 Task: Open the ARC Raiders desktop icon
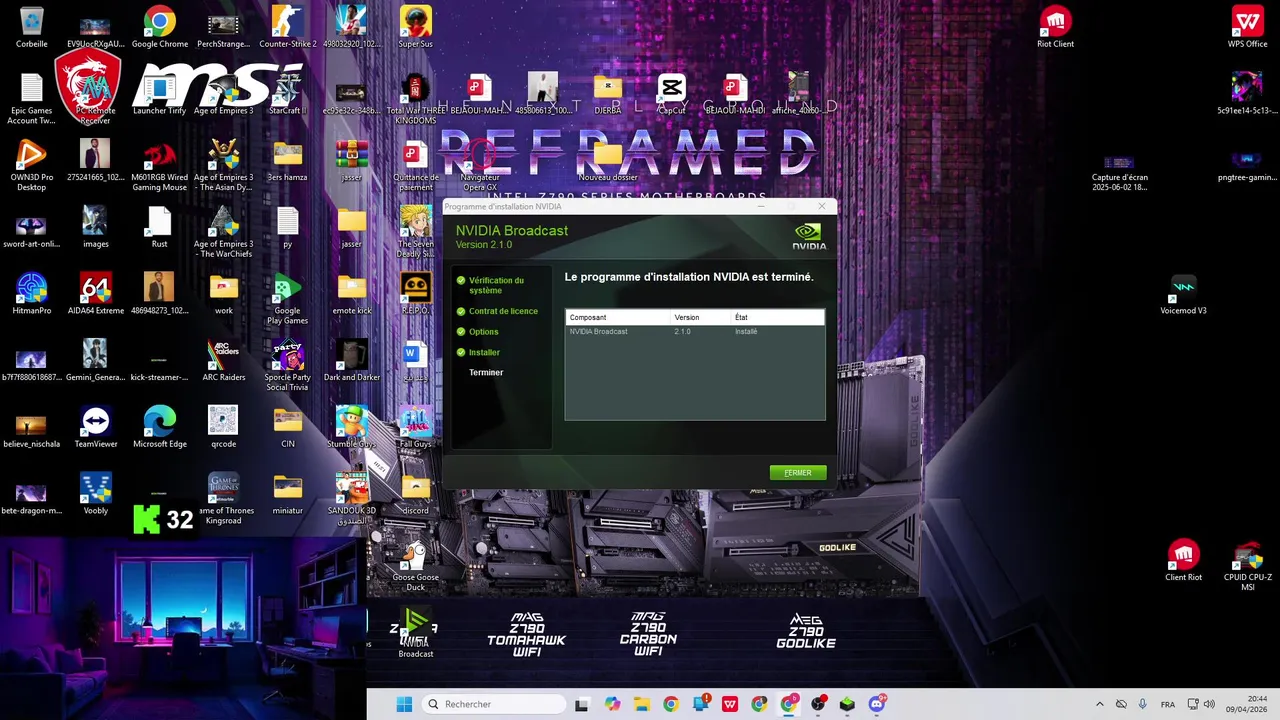(x=224, y=361)
